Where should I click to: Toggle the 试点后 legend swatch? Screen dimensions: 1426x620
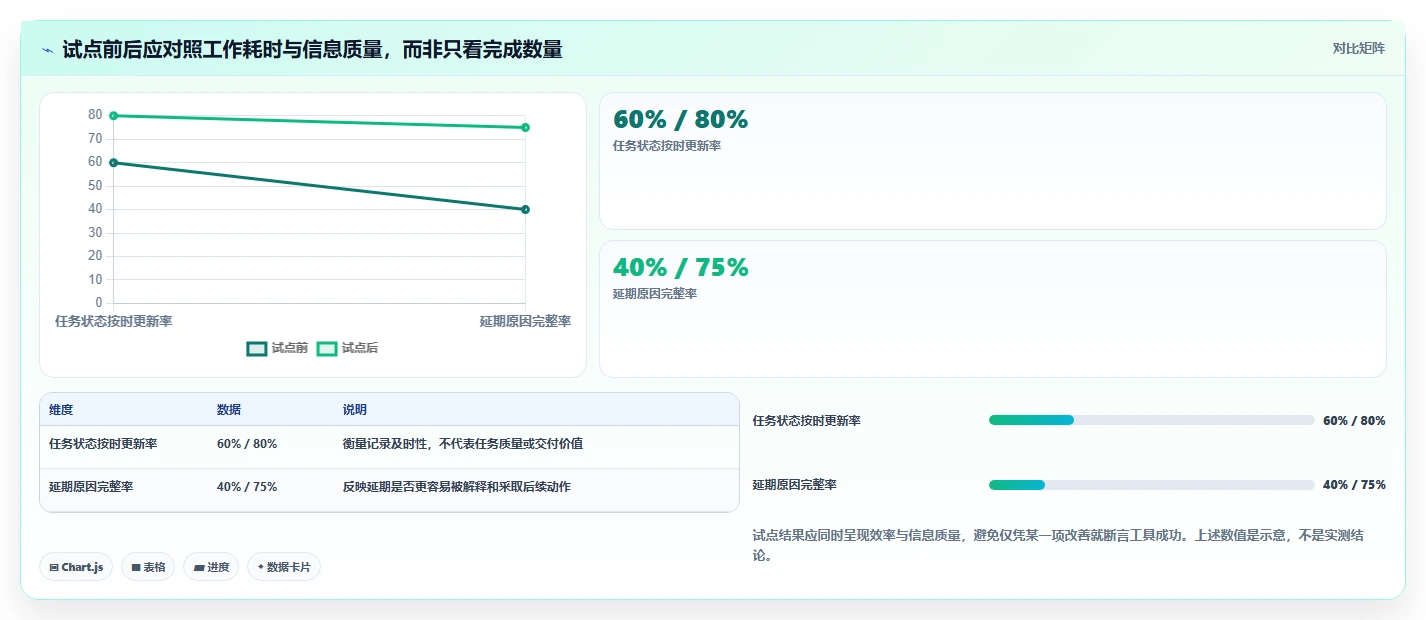327,348
